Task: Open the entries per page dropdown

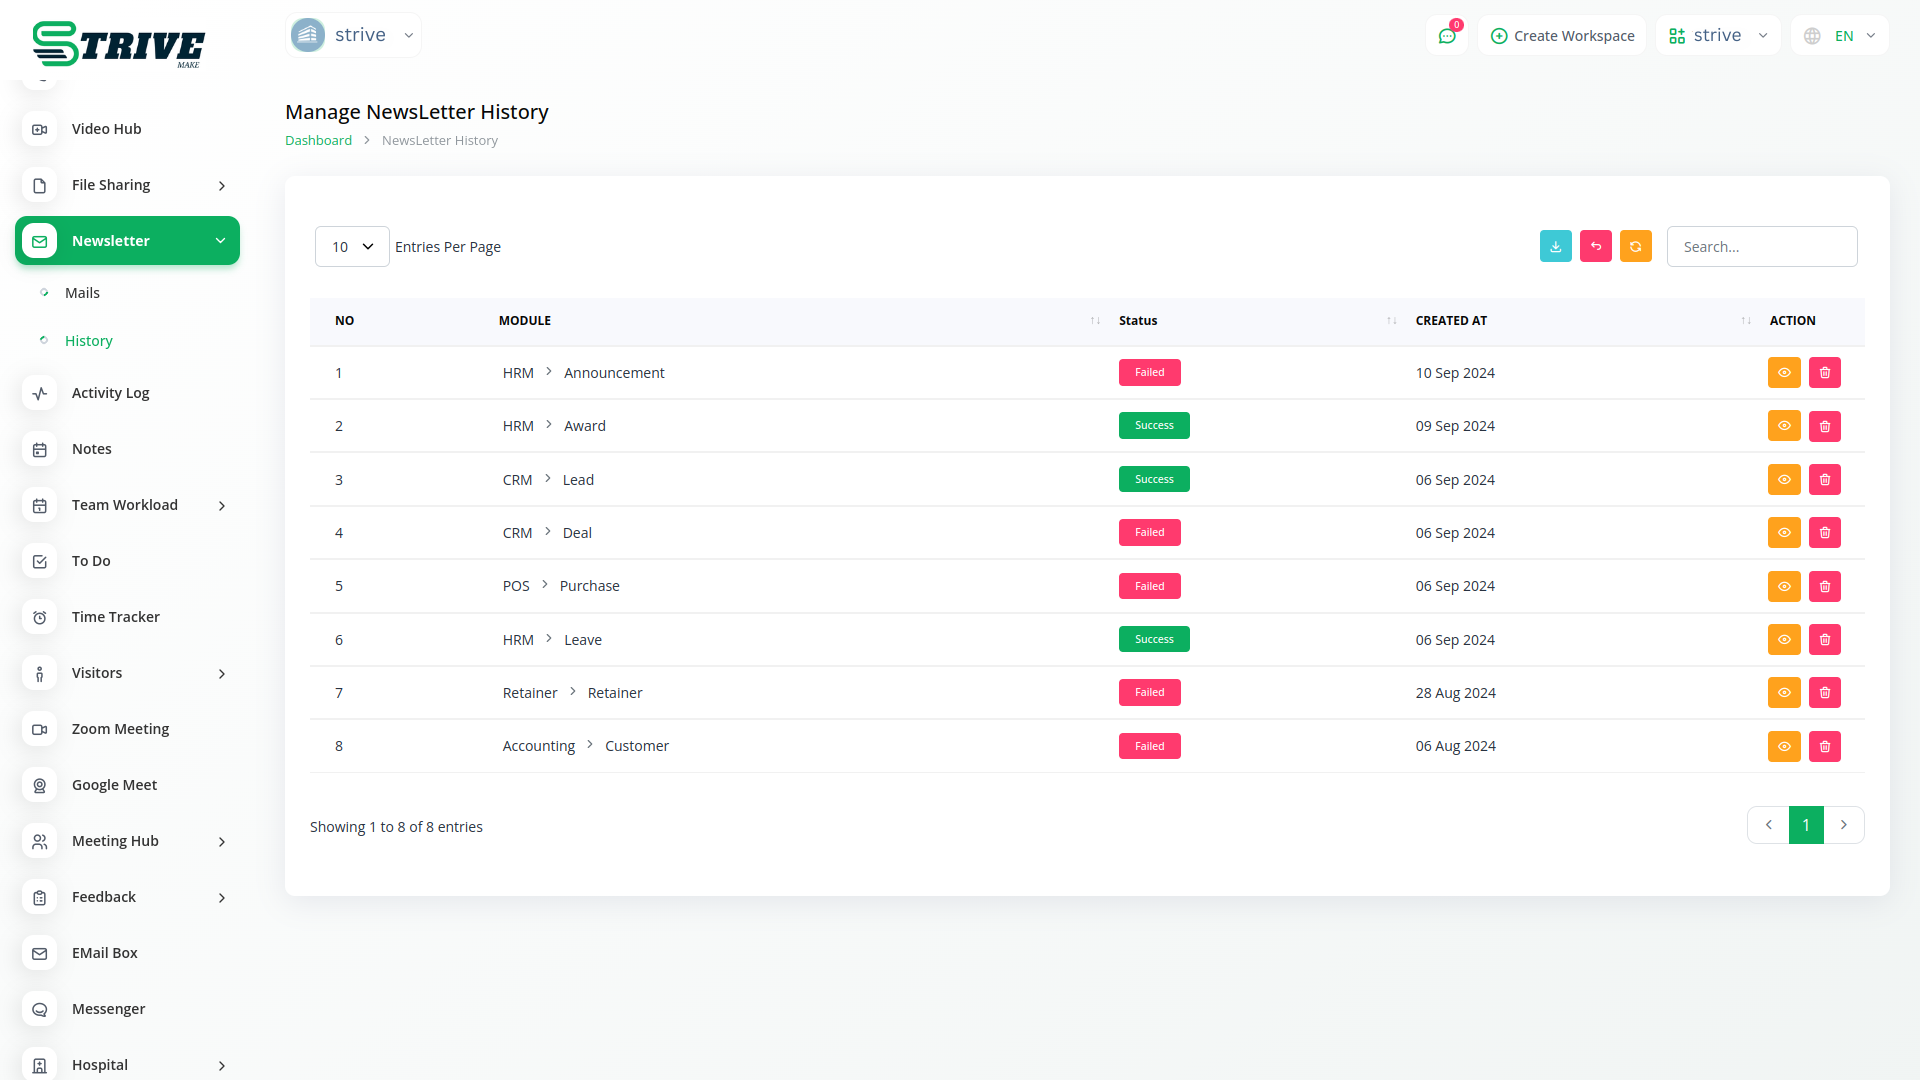Action: (352, 247)
